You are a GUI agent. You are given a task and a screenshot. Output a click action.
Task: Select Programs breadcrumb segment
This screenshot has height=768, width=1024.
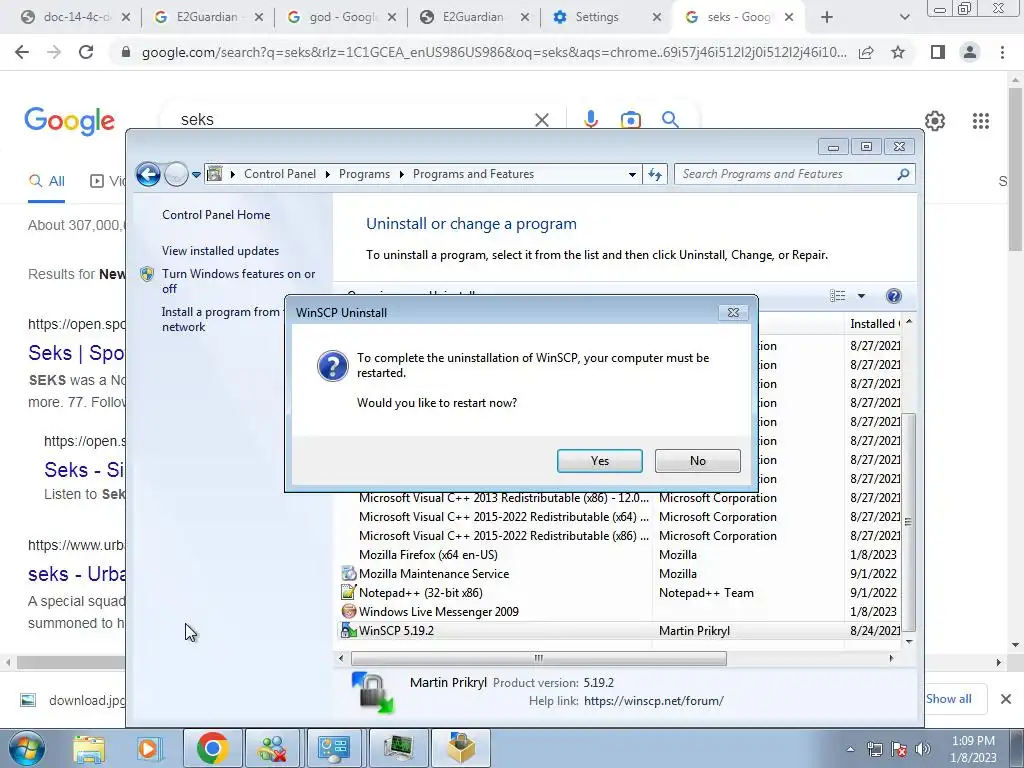(x=364, y=174)
